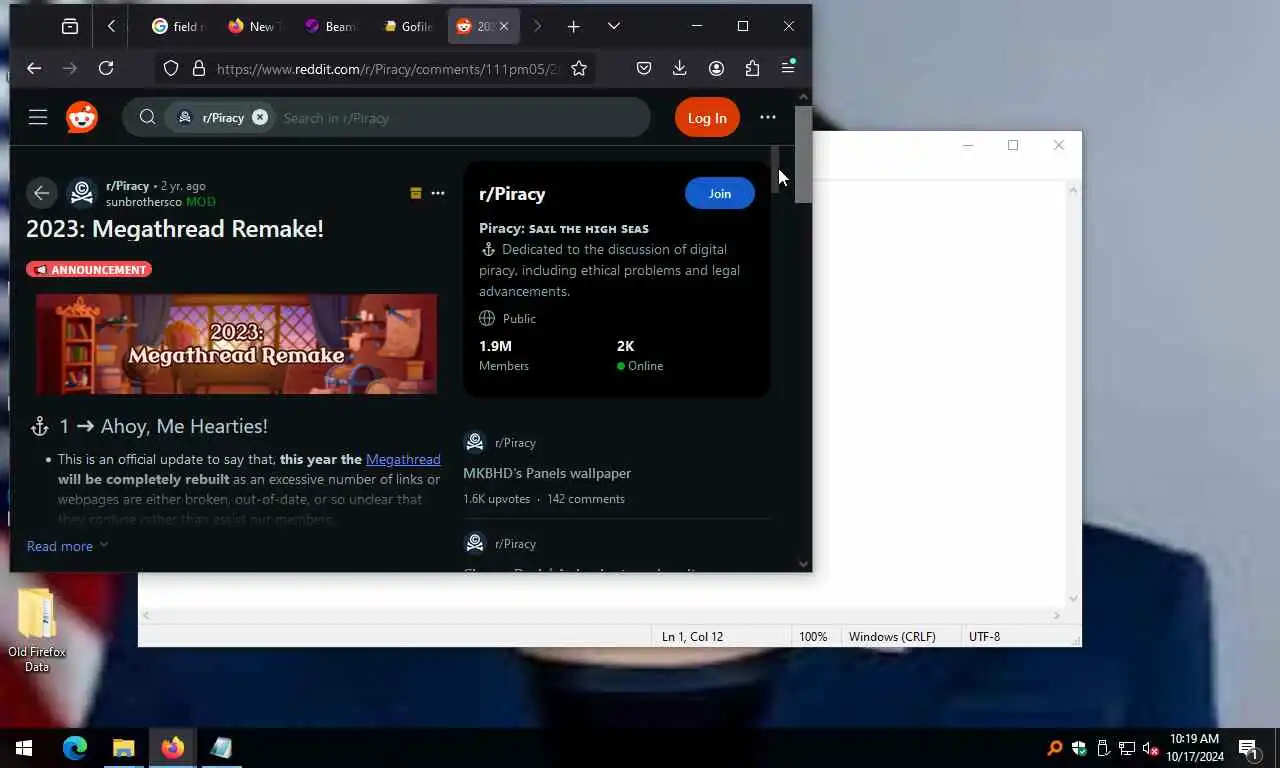Open the extensions puzzle icon

752,68
